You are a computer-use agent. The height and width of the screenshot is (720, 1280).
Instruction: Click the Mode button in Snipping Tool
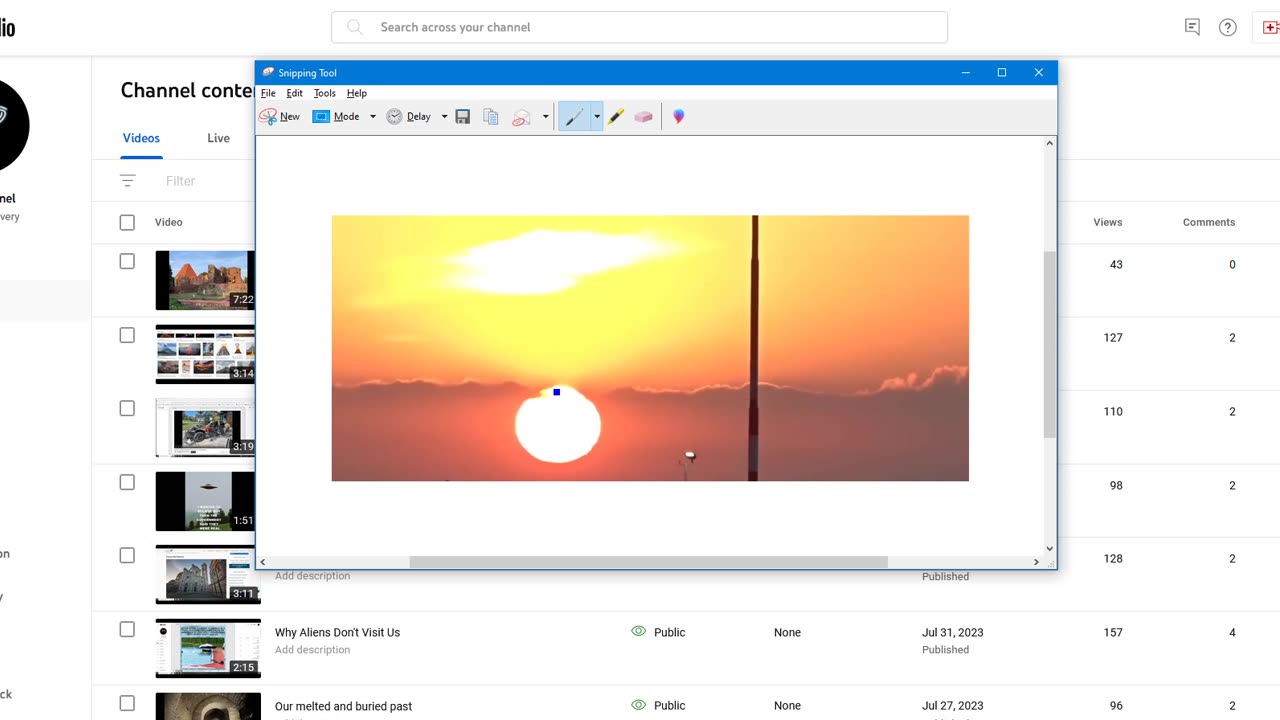[x=336, y=117]
